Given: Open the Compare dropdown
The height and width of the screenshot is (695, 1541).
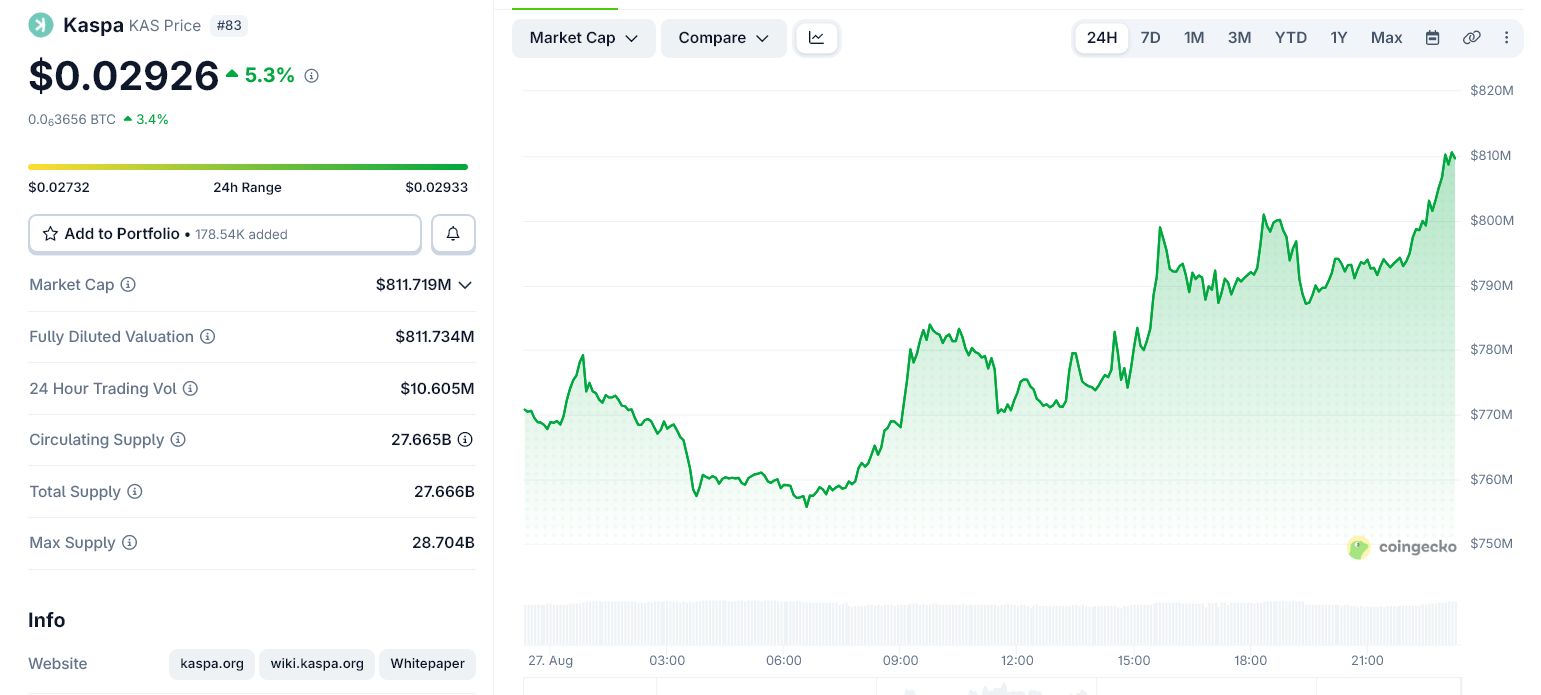Looking at the screenshot, I should (724, 38).
